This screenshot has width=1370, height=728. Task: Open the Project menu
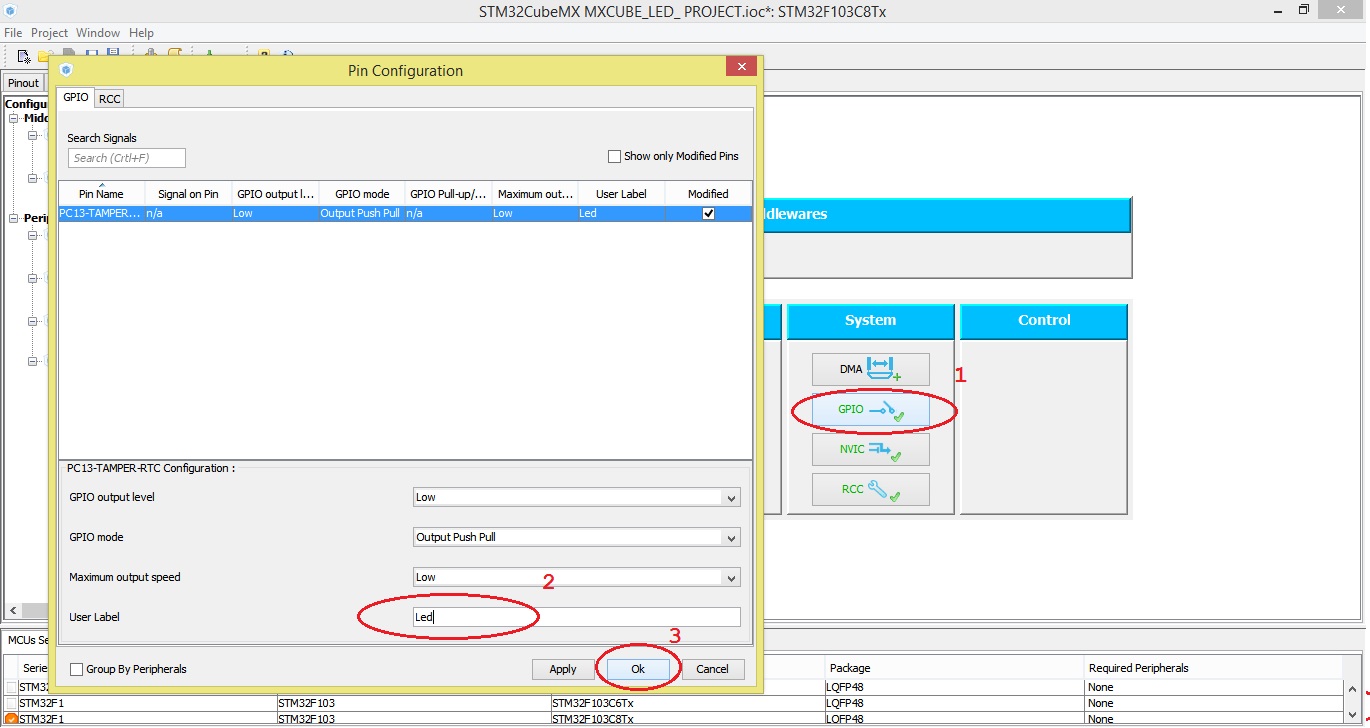coord(49,33)
